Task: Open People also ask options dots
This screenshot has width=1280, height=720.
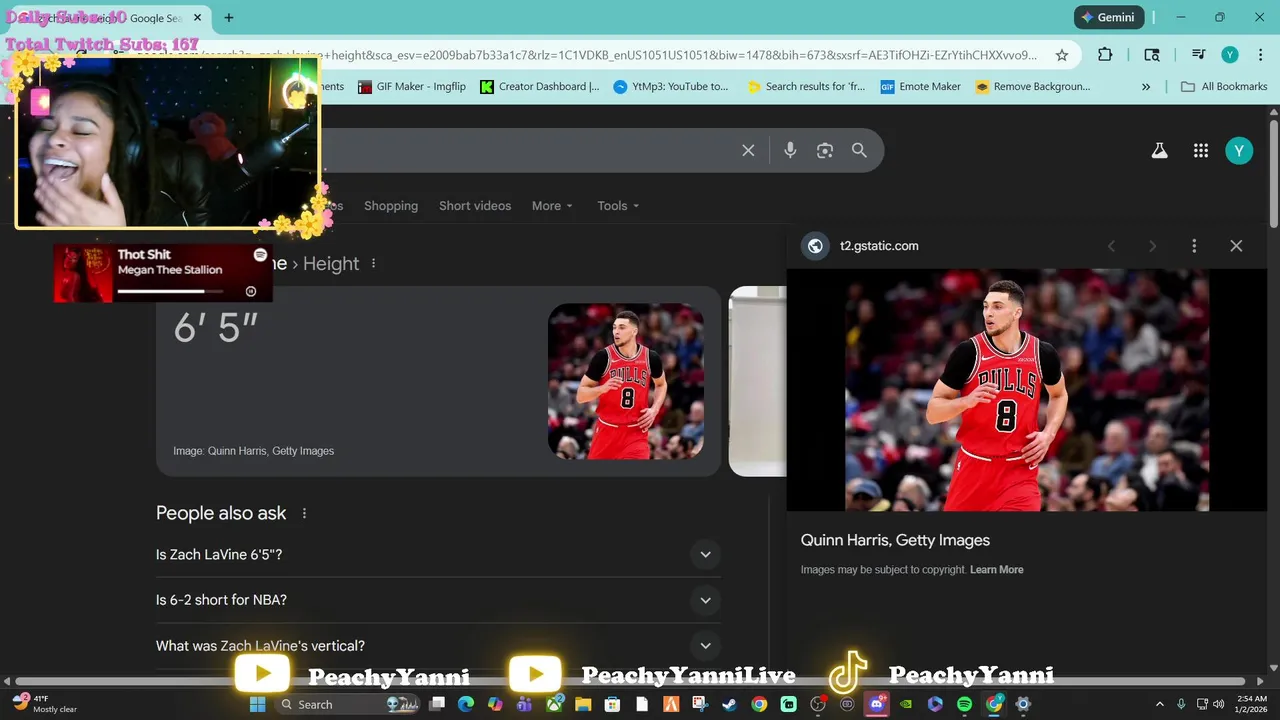Action: 305,513
